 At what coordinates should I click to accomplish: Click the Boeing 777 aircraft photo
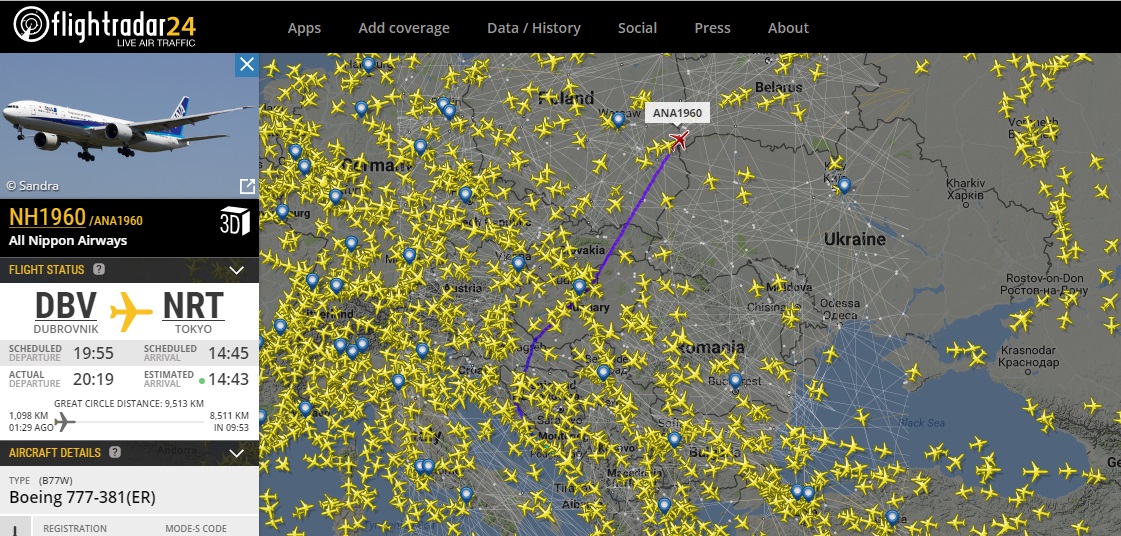tap(129, 125)
